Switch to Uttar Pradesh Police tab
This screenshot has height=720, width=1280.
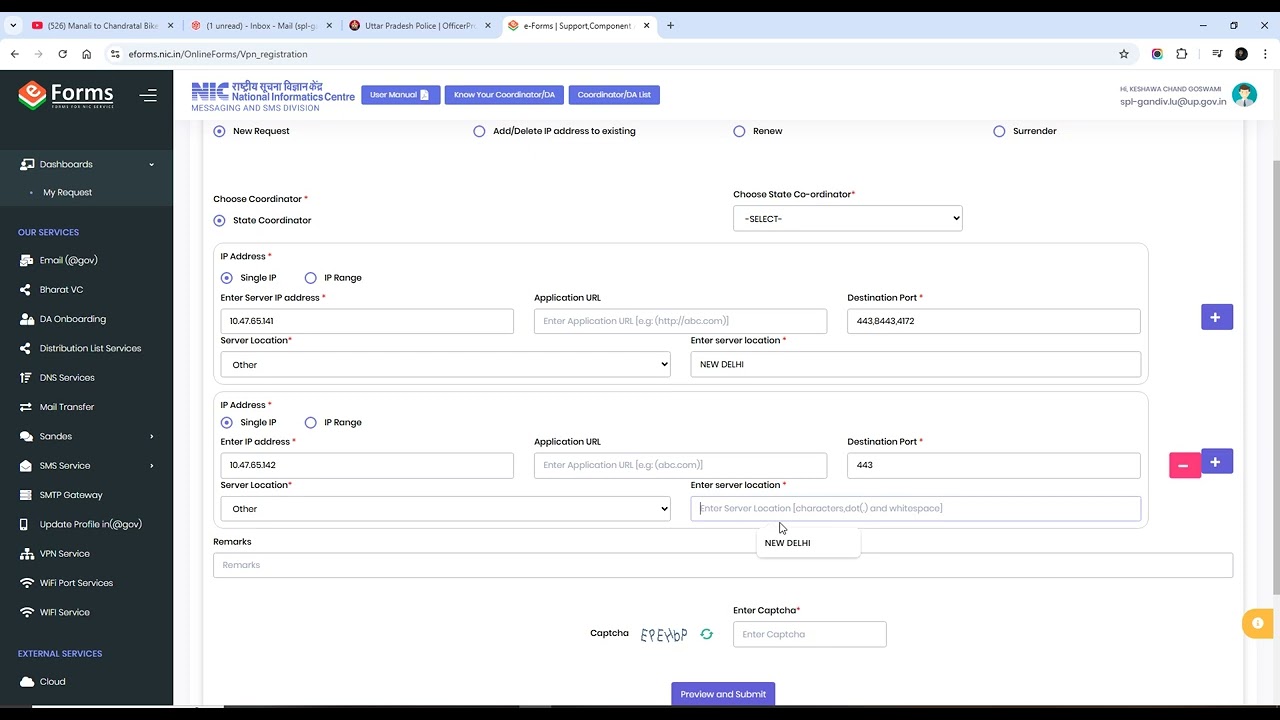coord(420,26)
